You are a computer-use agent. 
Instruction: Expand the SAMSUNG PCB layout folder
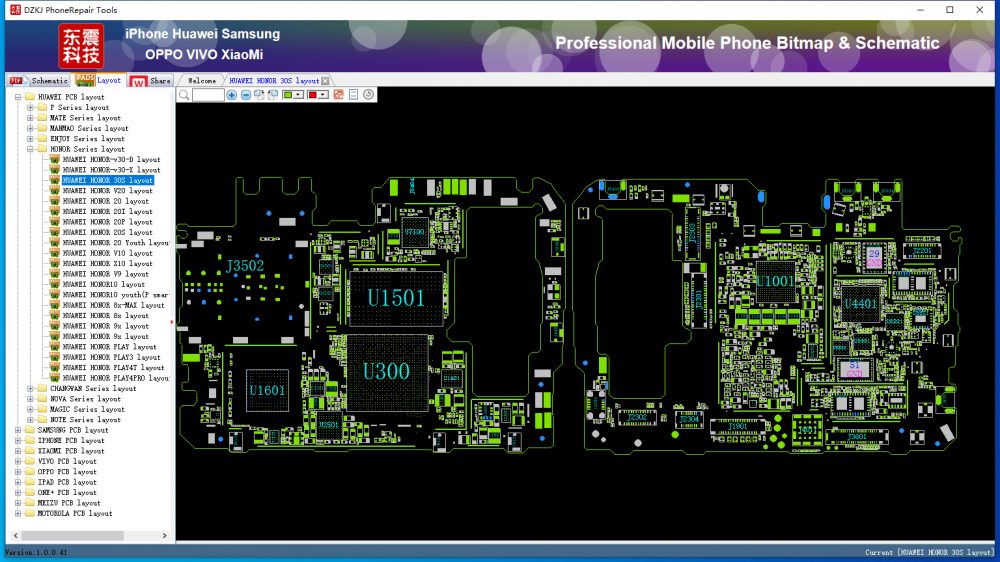[18, 430]
